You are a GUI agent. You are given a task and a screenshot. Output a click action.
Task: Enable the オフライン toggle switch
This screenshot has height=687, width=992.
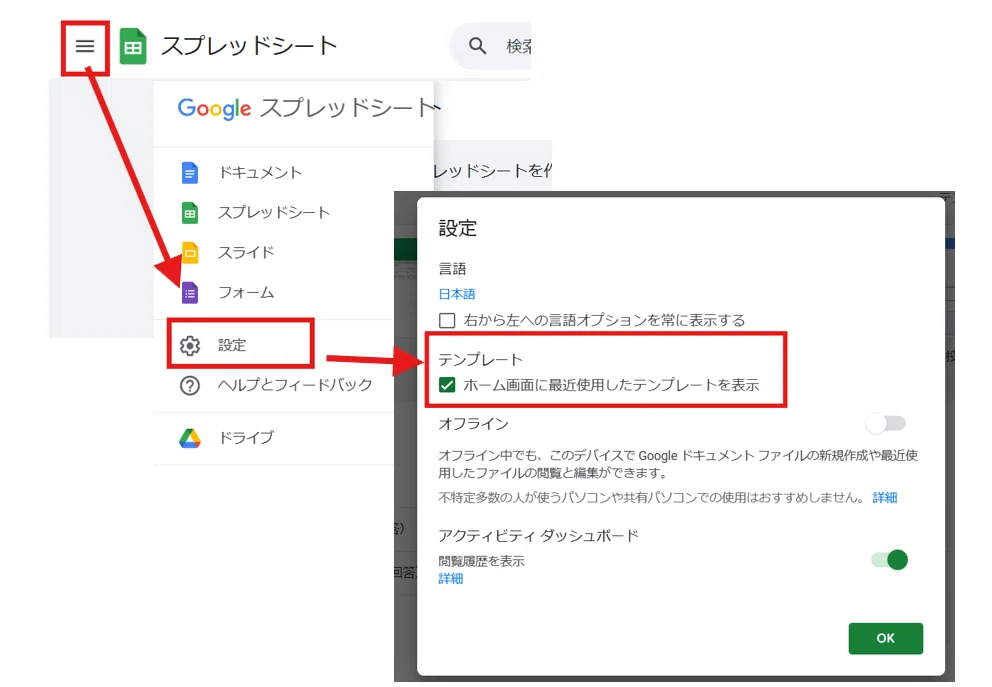(x=886, y=423)
